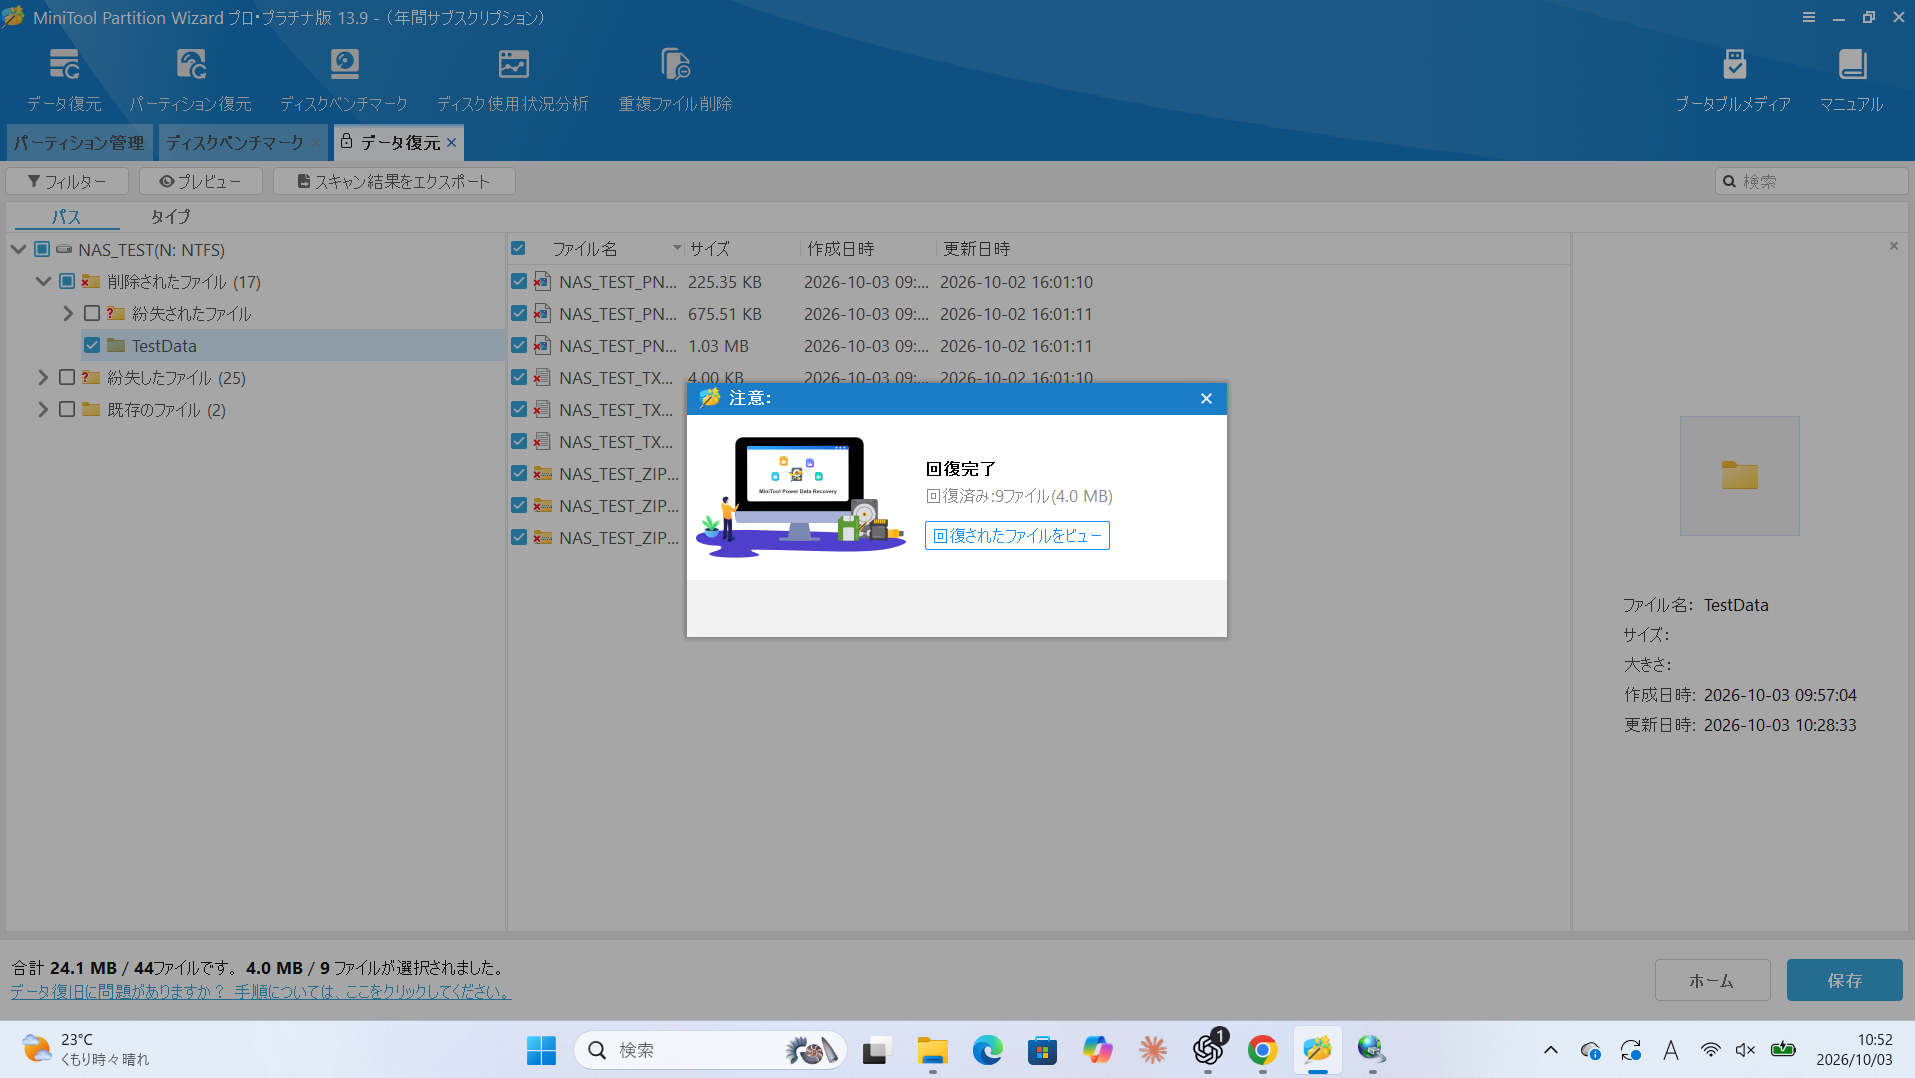Check the 紛失されたファイル folder checkbox
Viewport: 1915px width, 1078px height.
92,313
